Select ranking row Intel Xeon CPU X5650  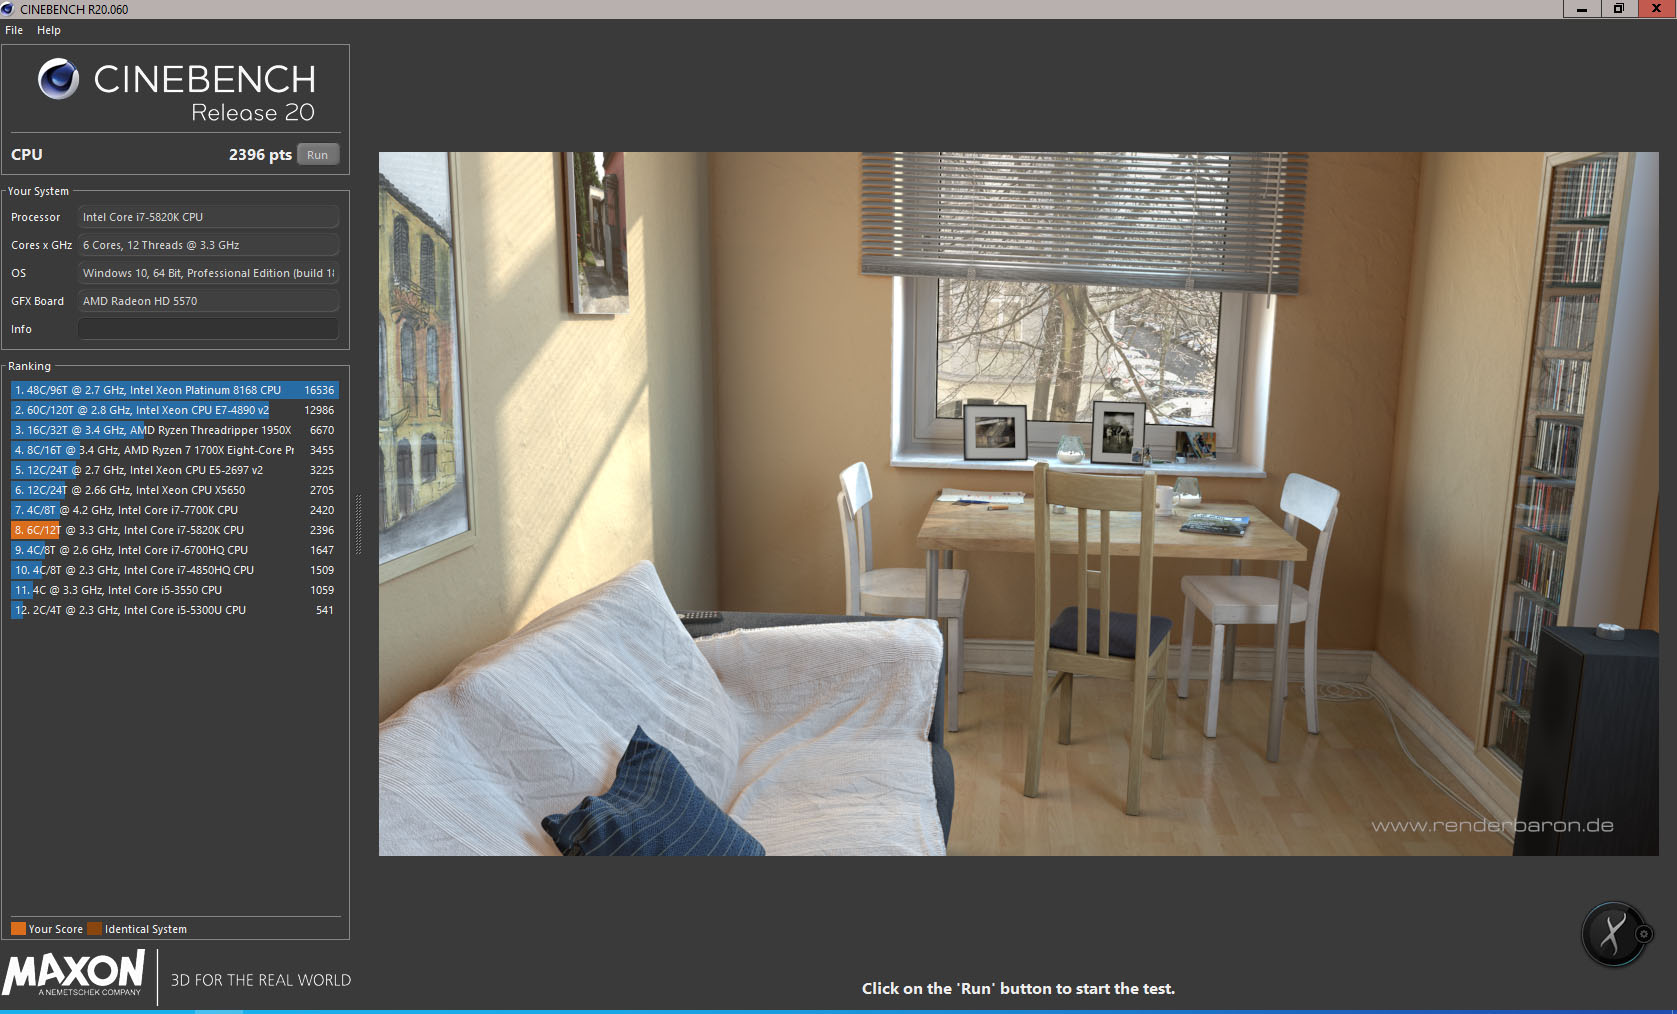[x=175, y=490]
